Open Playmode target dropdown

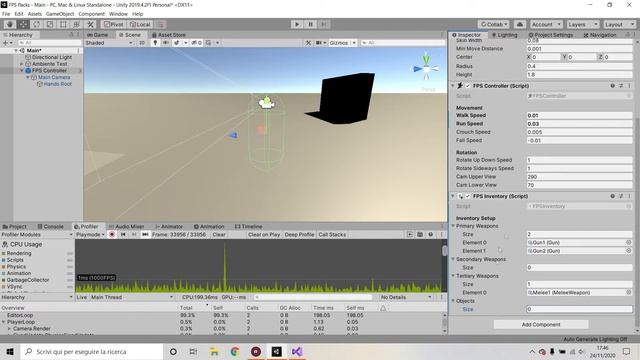pyautogui.click(x=90, y=235)
